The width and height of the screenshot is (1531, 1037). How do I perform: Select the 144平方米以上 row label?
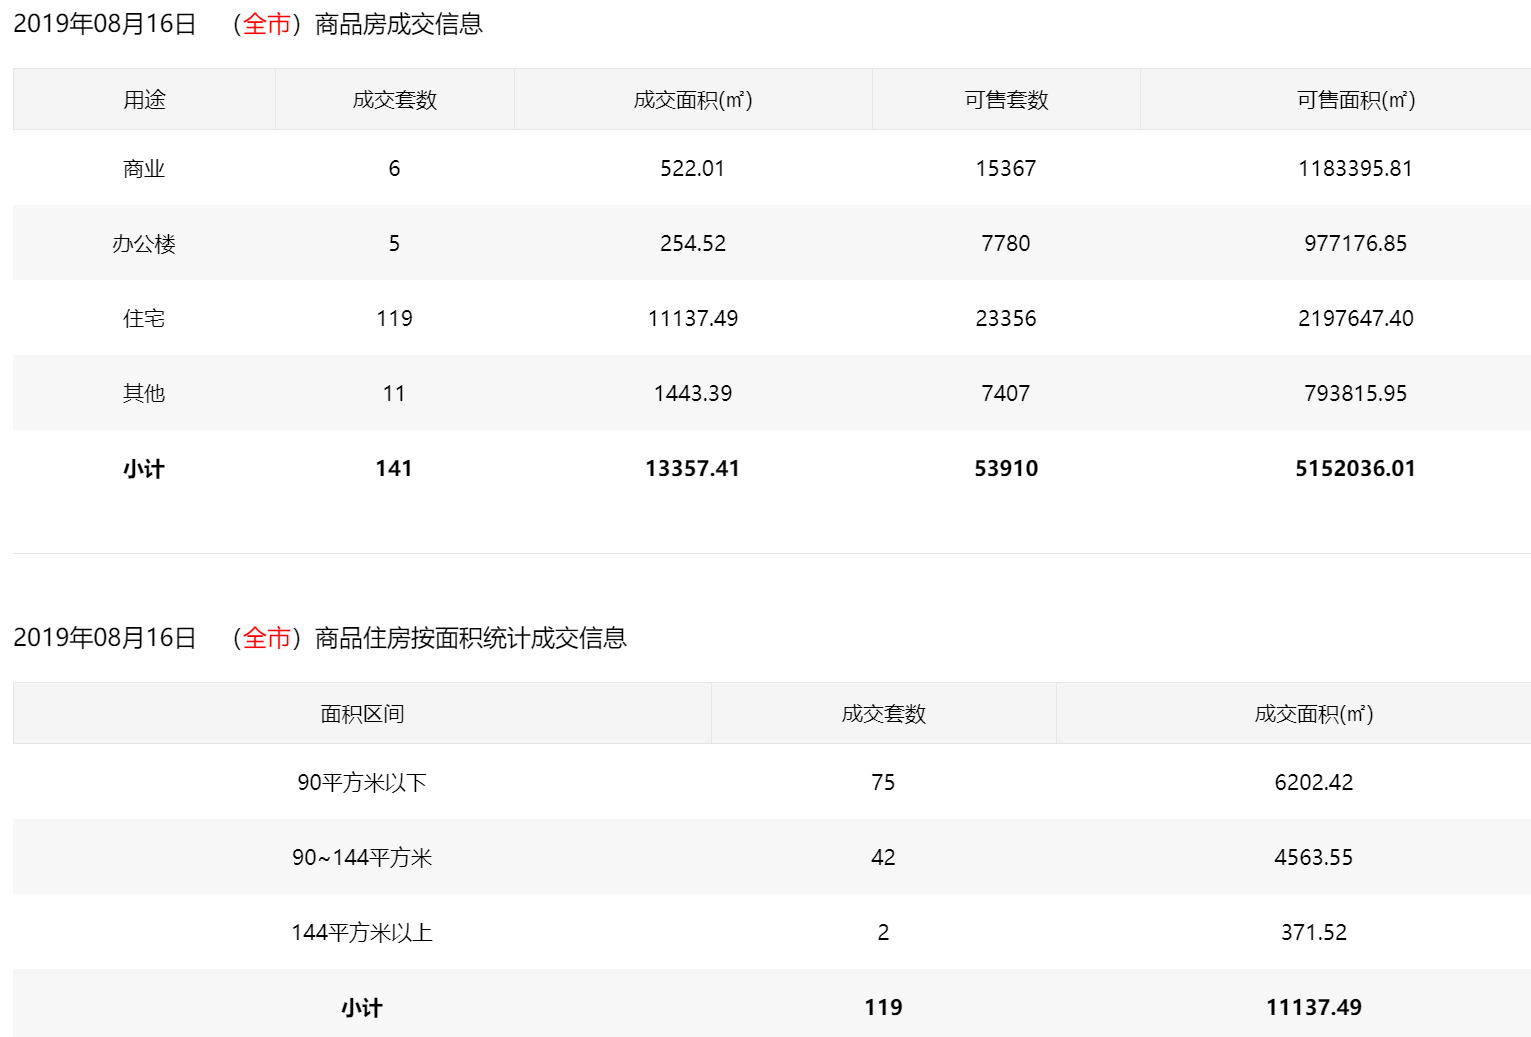point(362,933)
